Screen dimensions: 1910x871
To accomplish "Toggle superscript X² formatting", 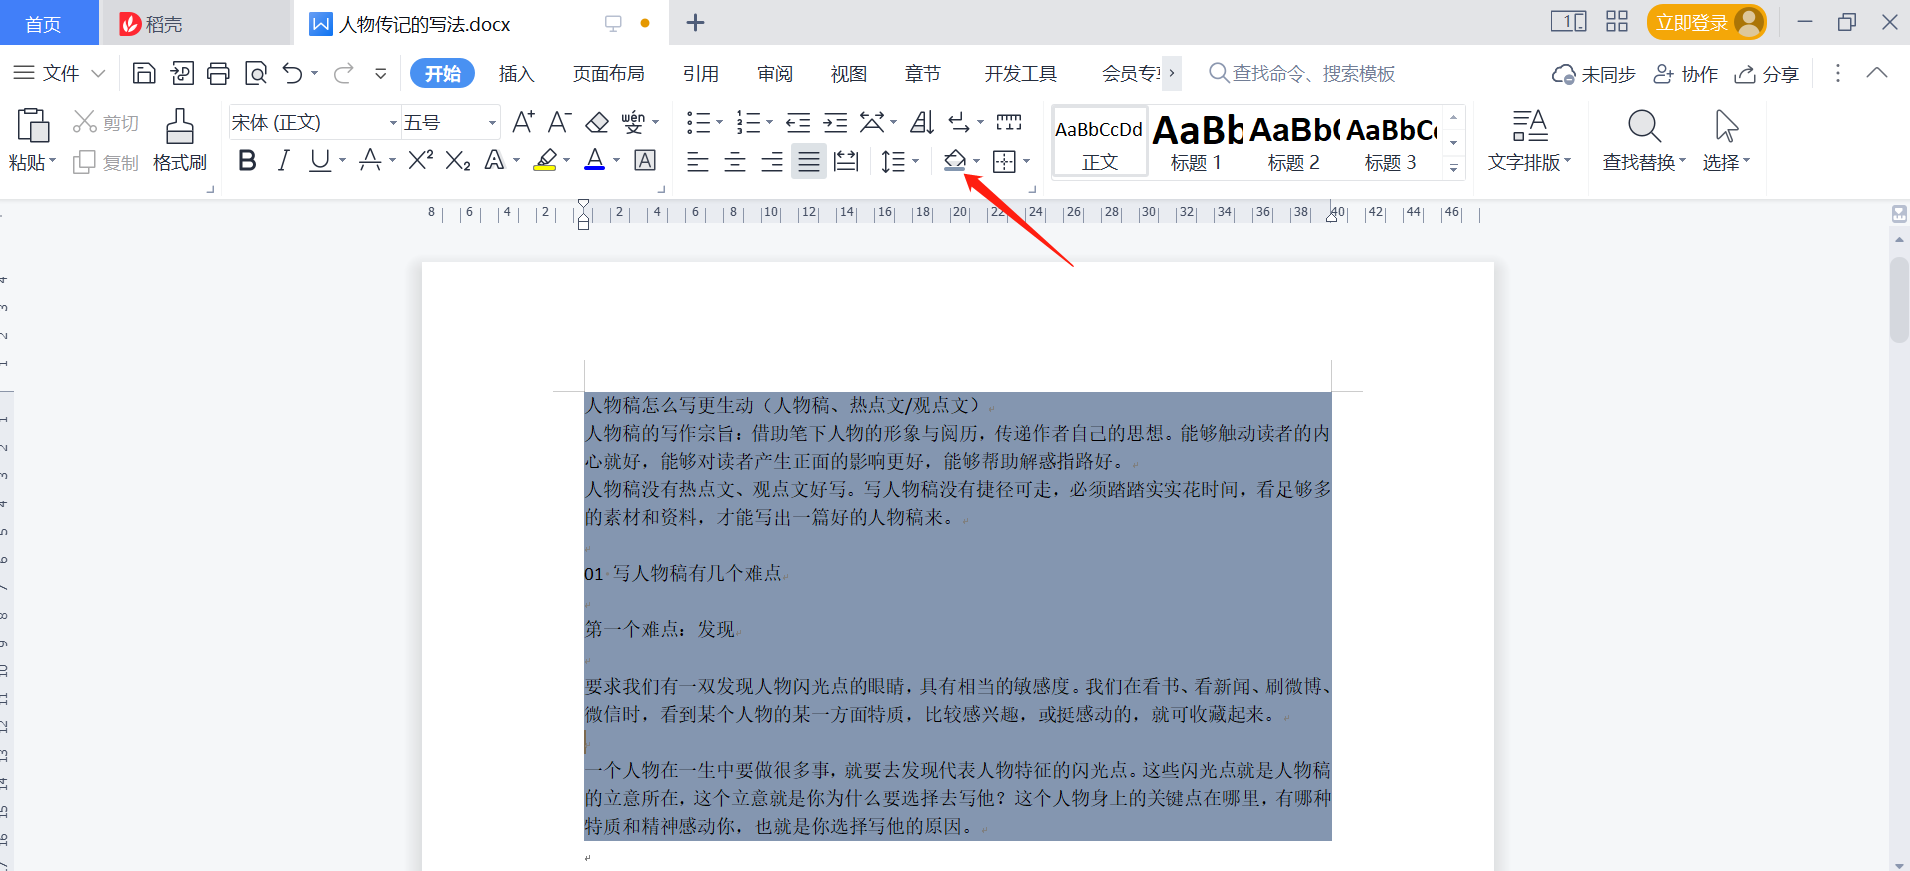I will coord(421,160).
